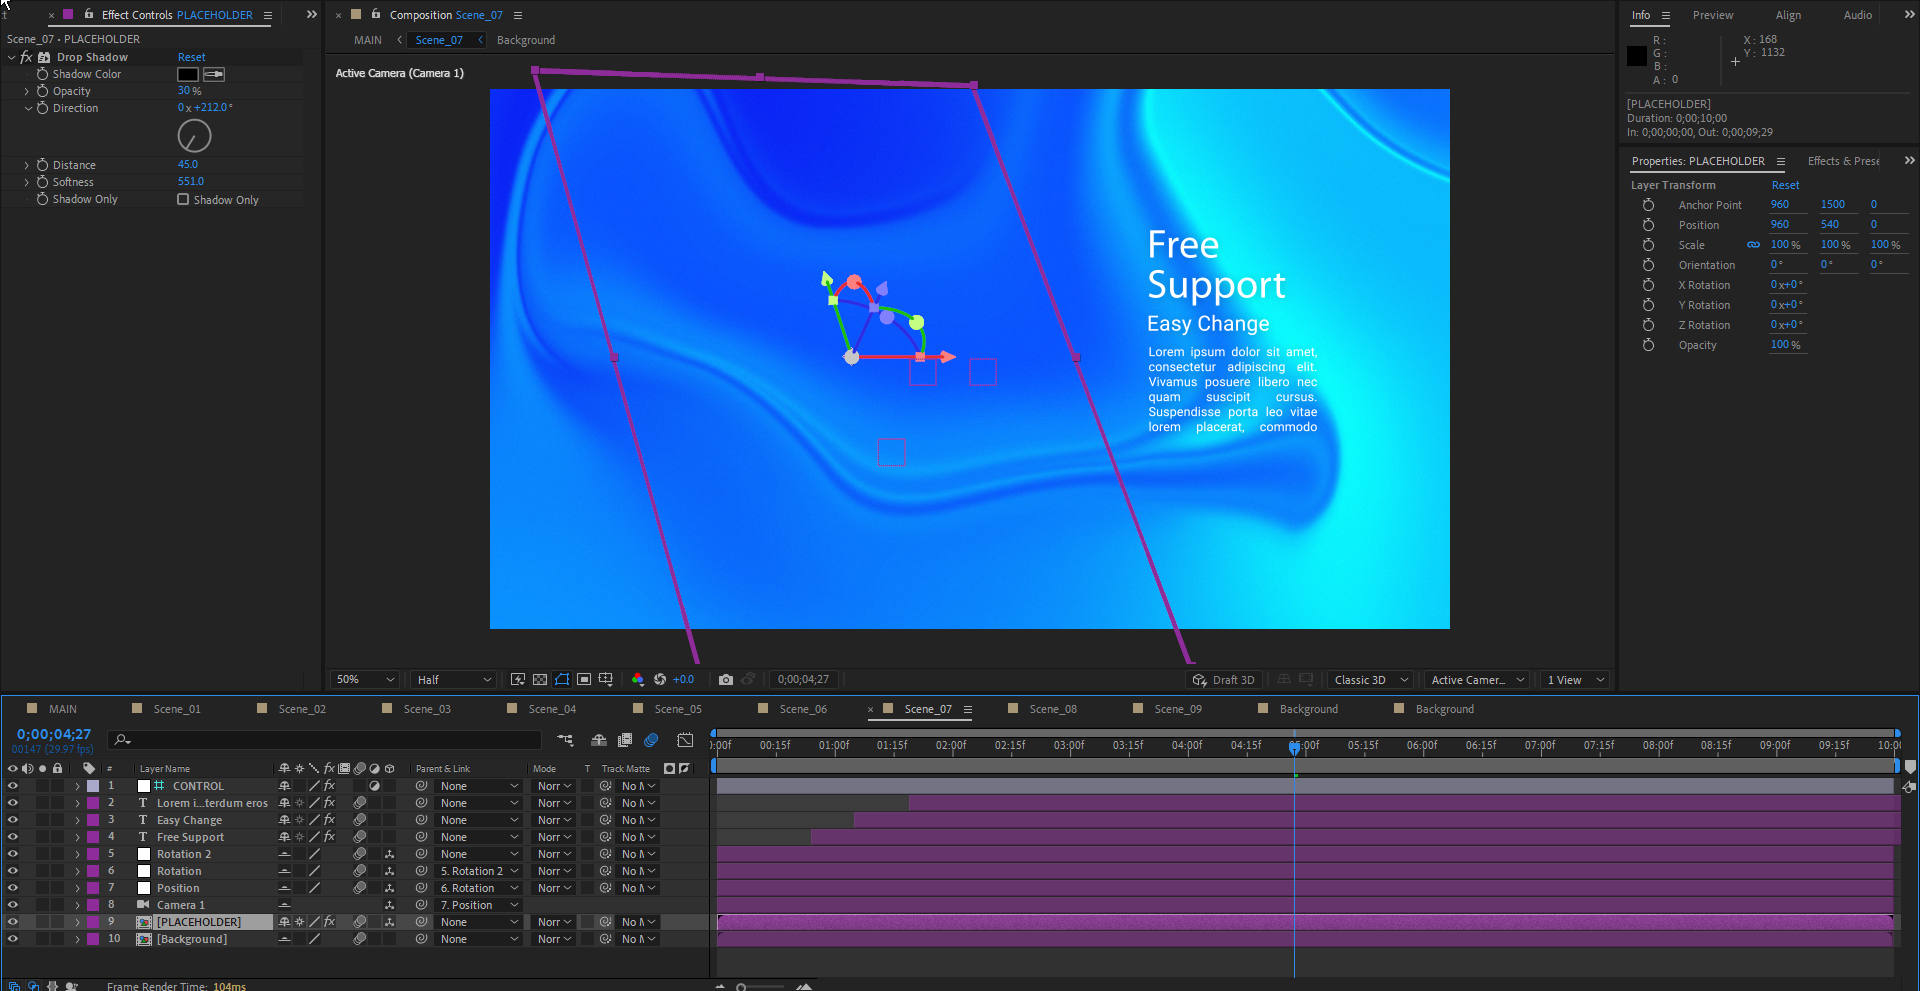Open the Composition Mini-Flowchart

tap(565, 740)
